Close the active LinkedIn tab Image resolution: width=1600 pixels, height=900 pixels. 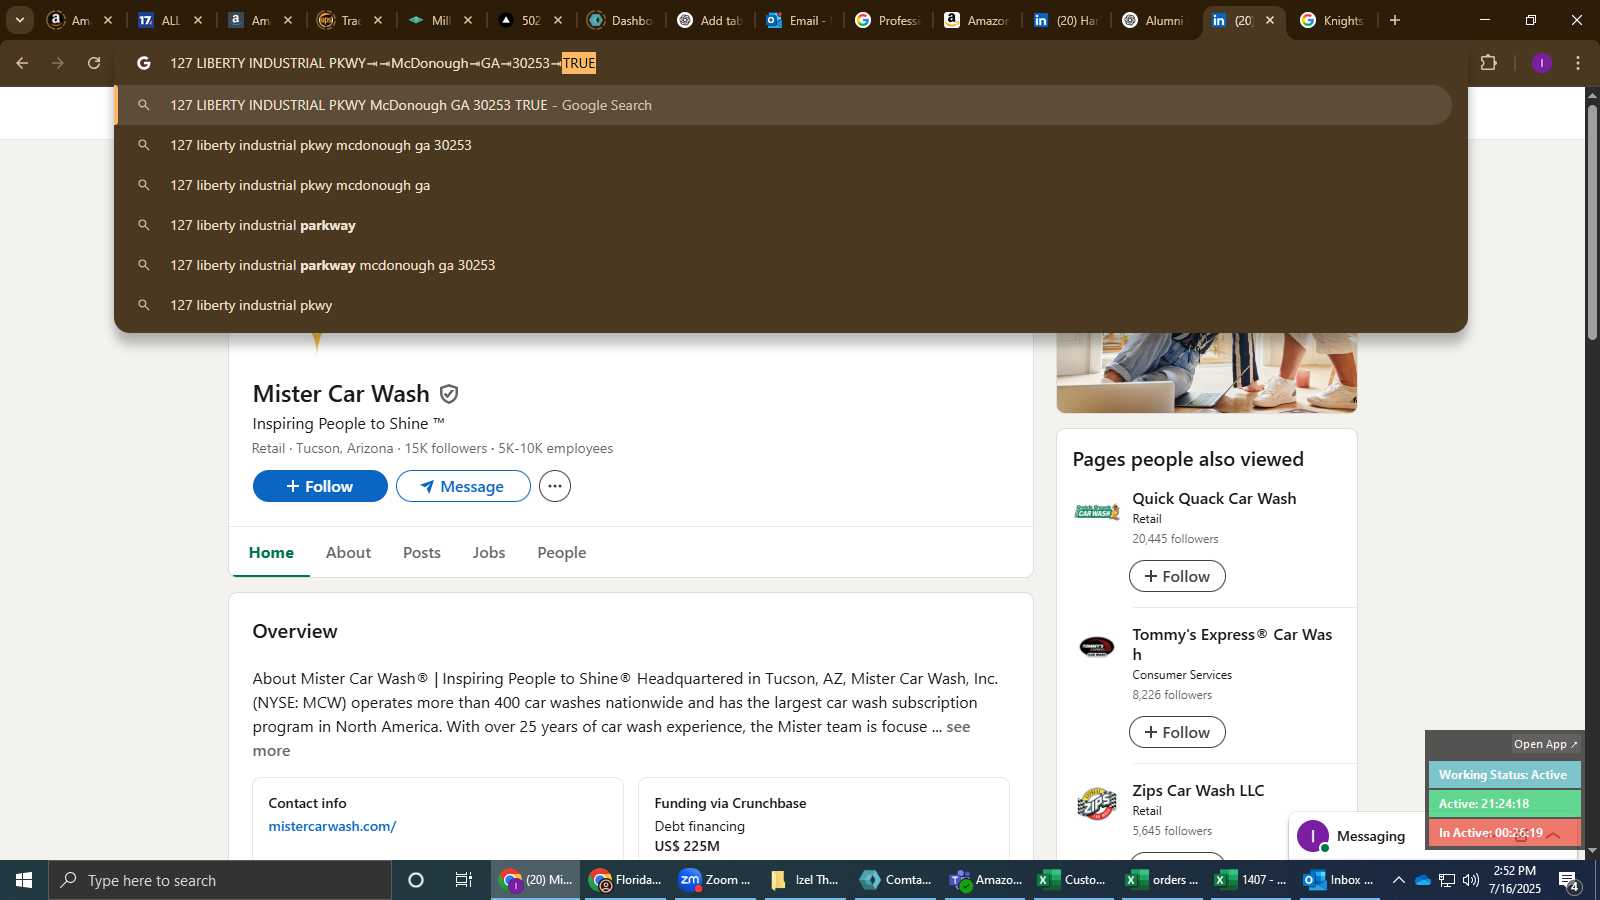(1270, 20)
